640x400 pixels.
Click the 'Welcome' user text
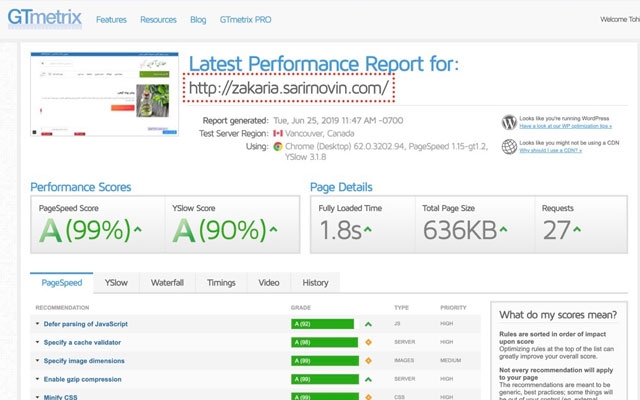[x=620, y=19]
